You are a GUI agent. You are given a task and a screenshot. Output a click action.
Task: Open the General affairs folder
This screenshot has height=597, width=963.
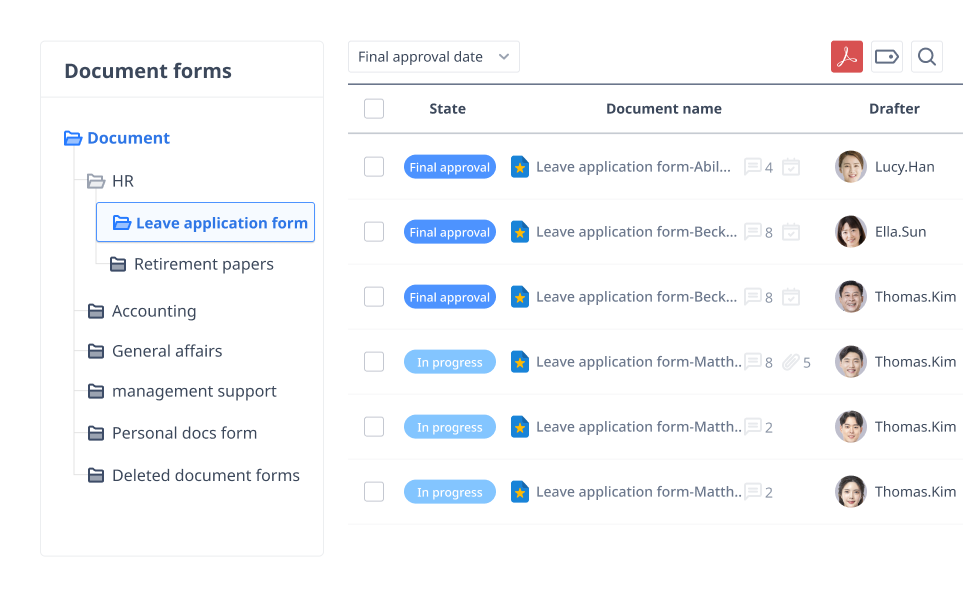point(166,351)
